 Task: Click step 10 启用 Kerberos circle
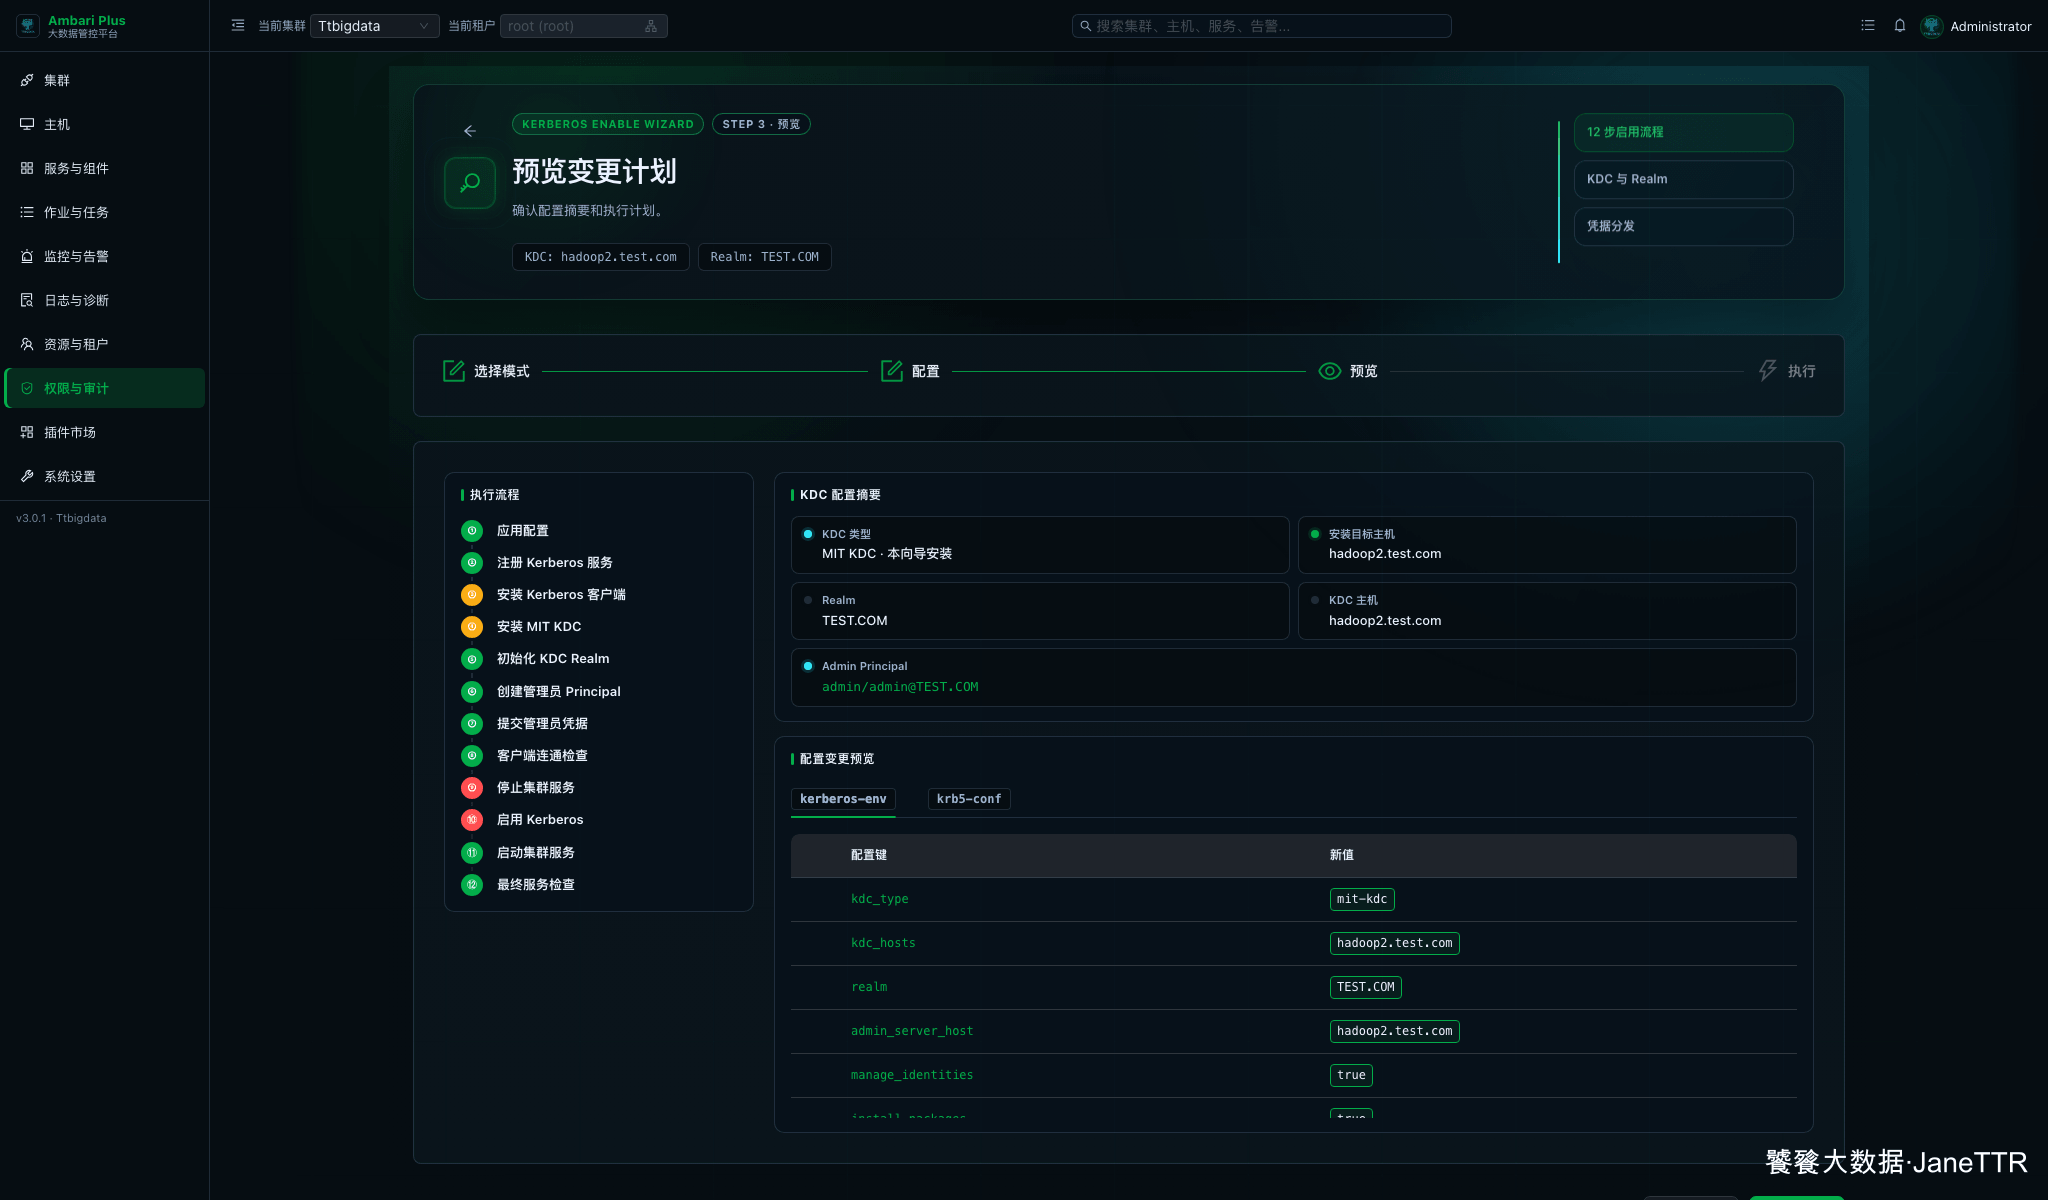[x=472, y=820]
